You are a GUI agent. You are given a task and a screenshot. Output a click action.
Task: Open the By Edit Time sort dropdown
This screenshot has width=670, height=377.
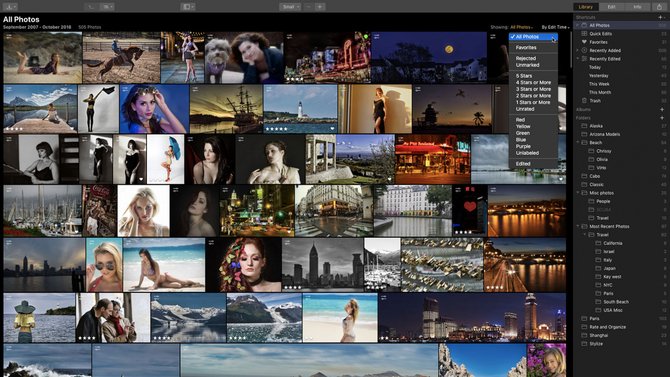tap(555, 27)
